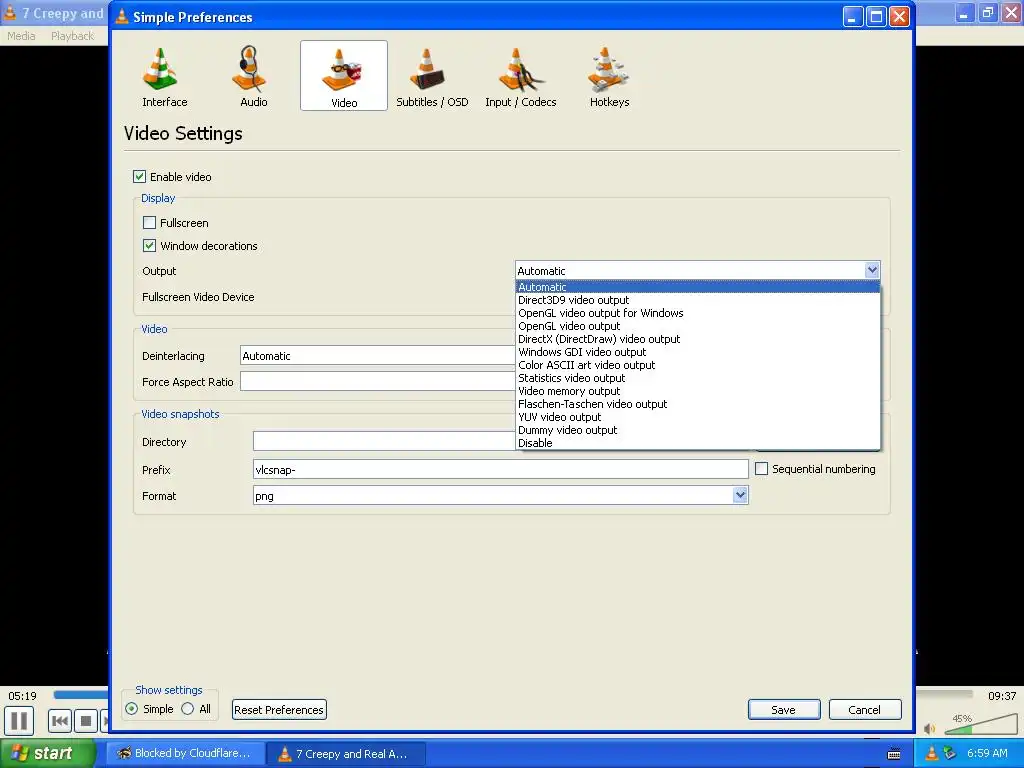This screenshot has width=1024, height=768.
Task: Choose OpenGL video output for Windows
Action: 697,313
